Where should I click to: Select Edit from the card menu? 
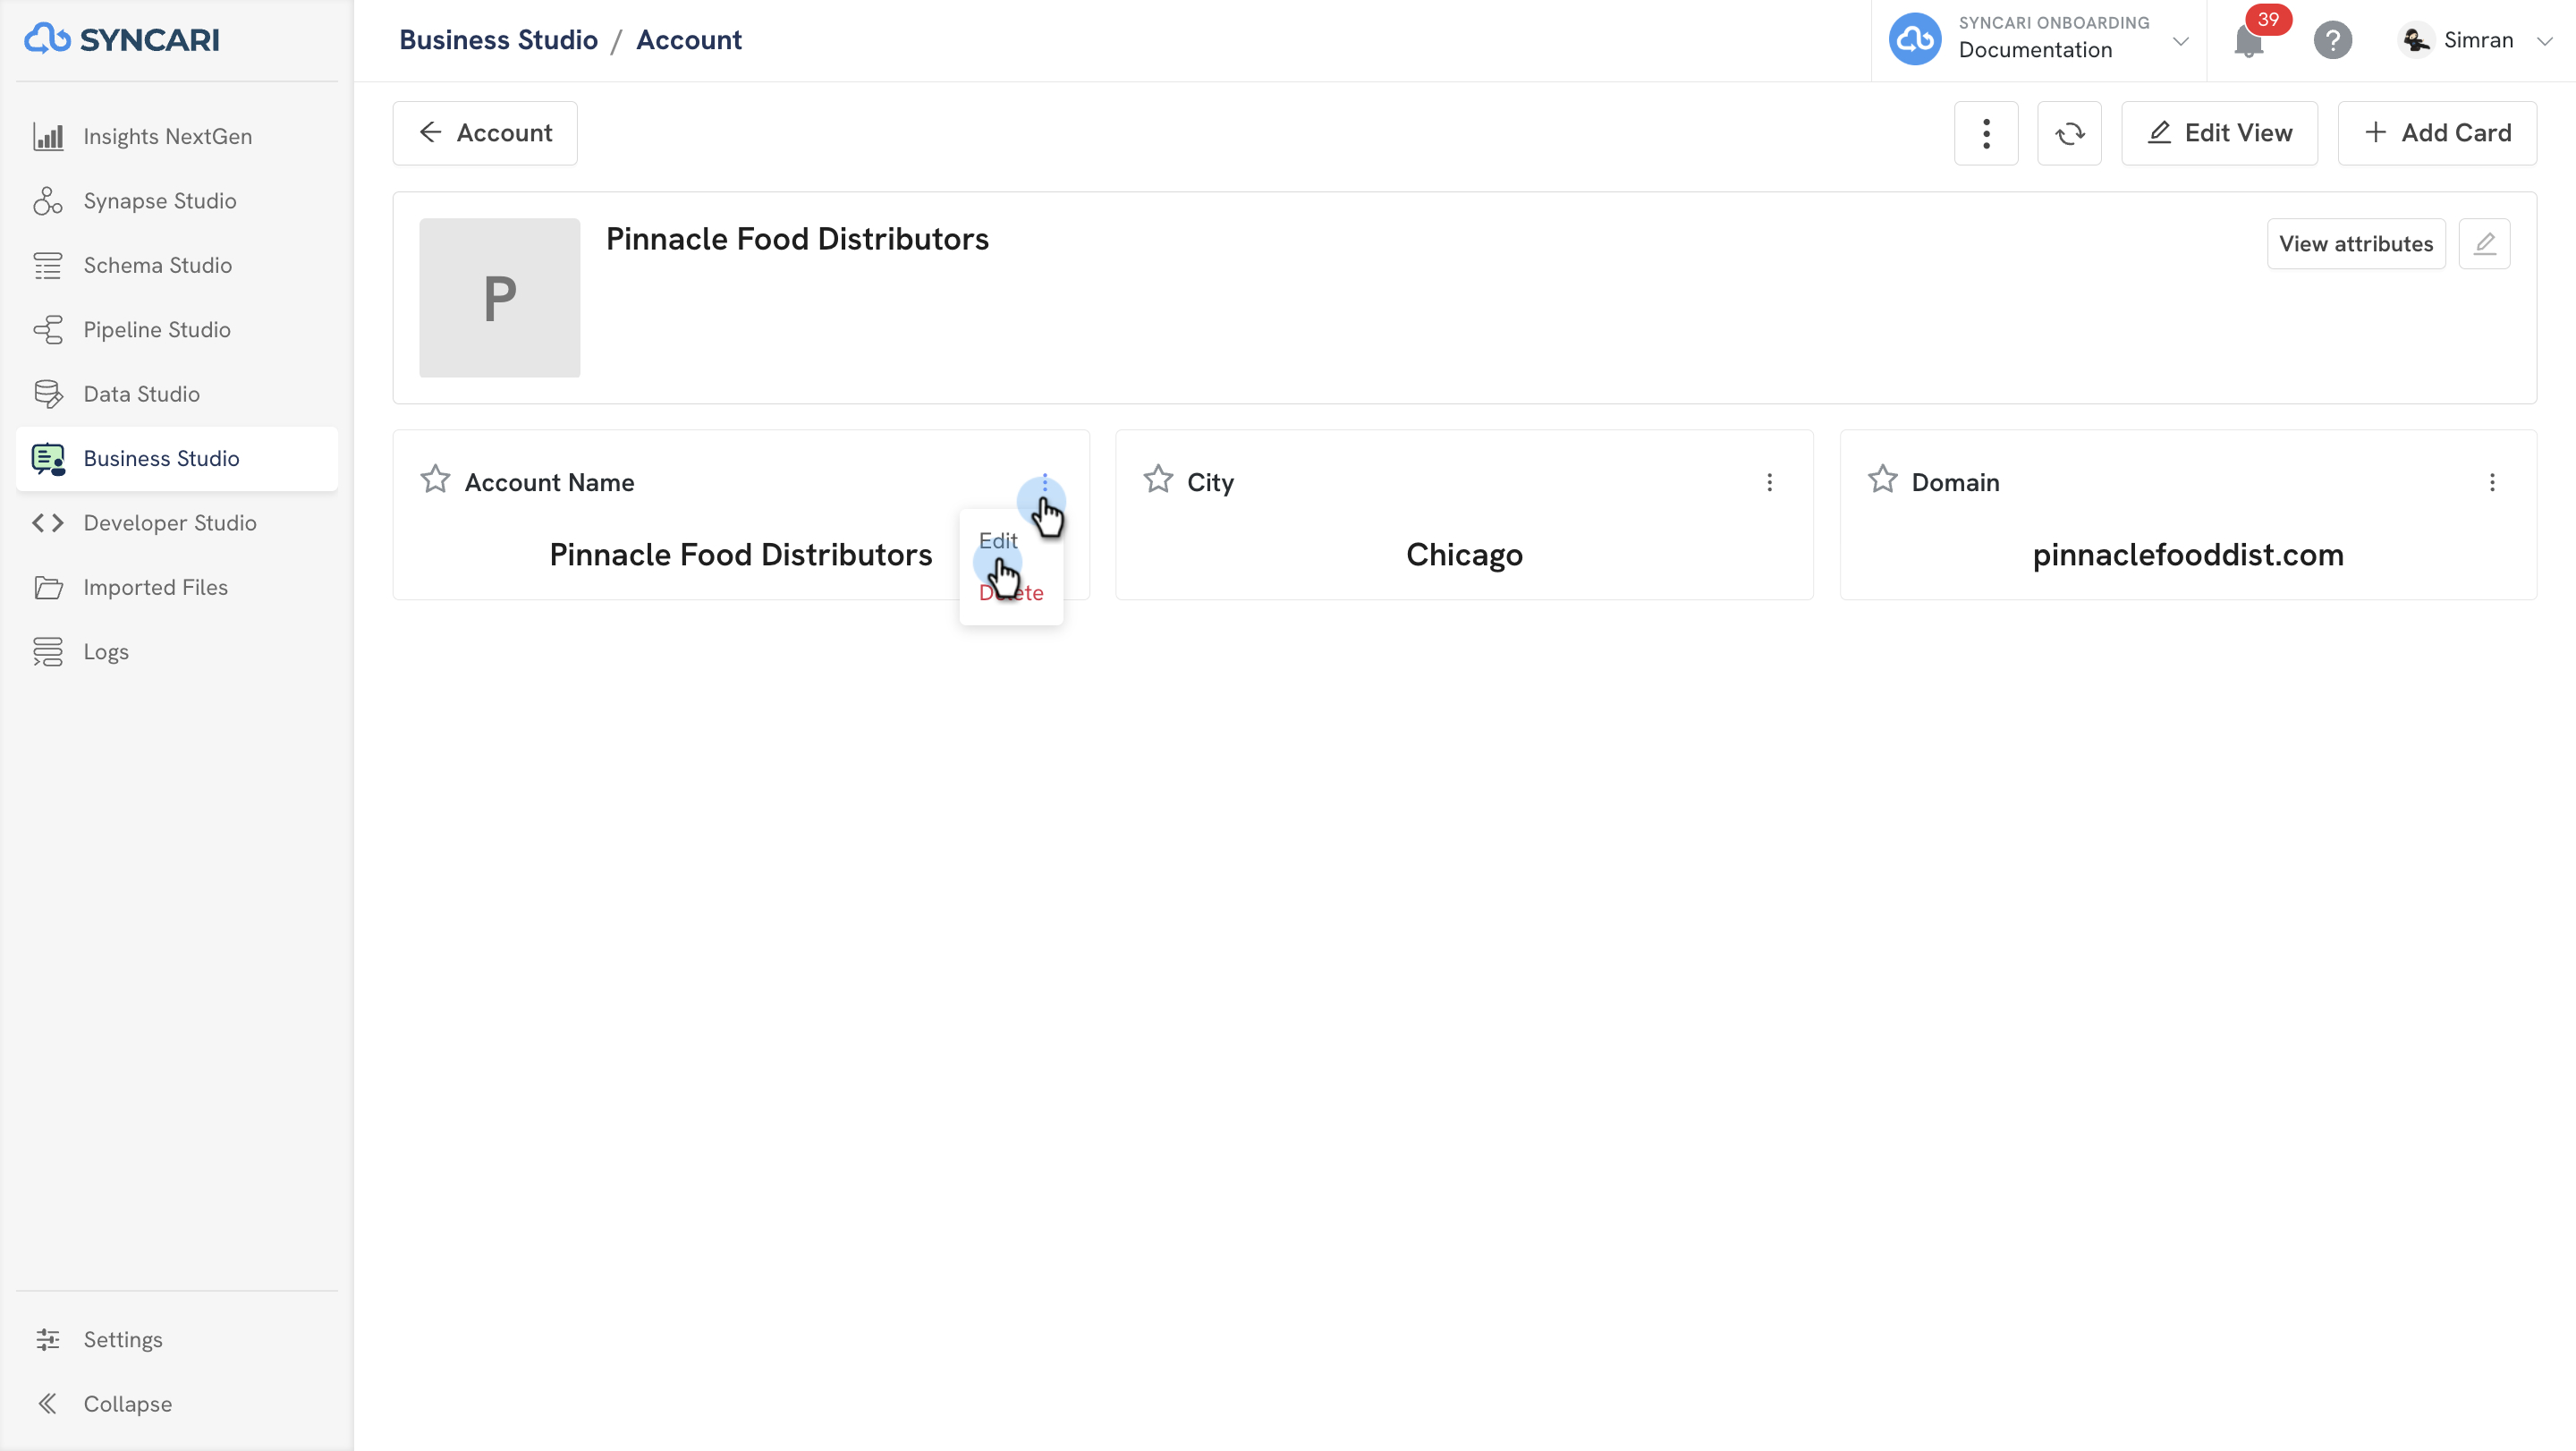[x=998, y=541]
